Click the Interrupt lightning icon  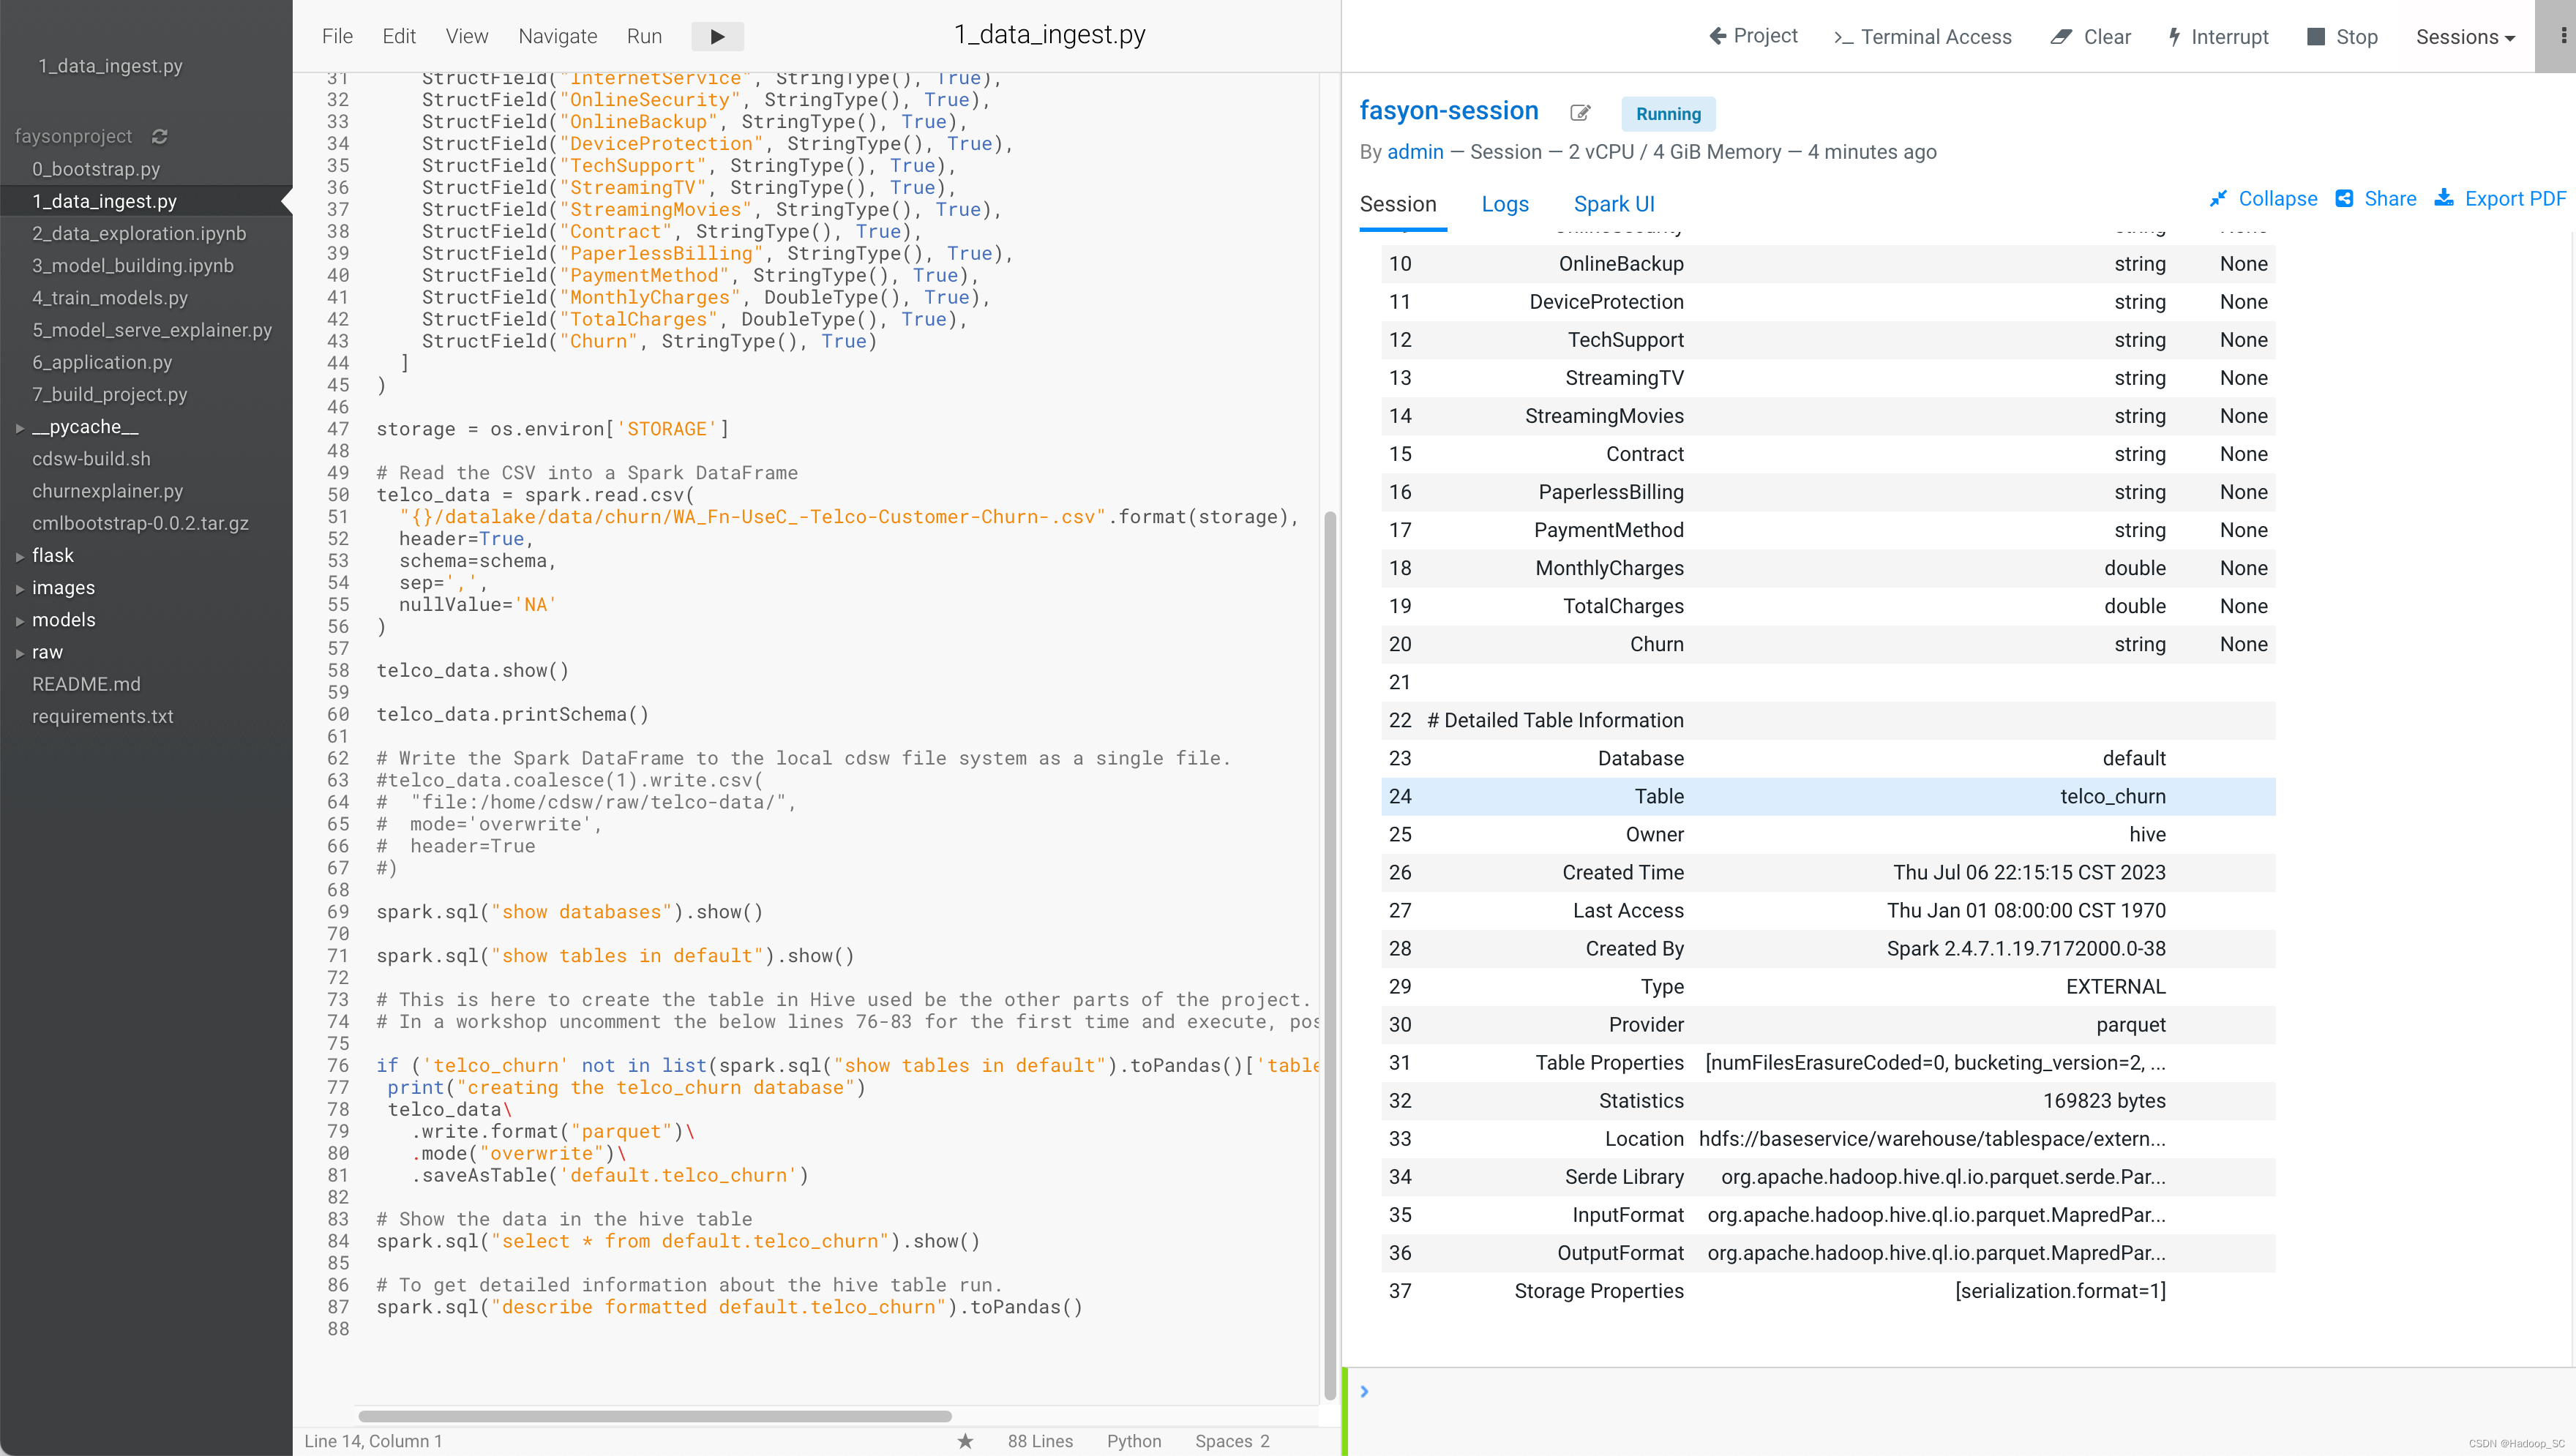click(2174, 37)
